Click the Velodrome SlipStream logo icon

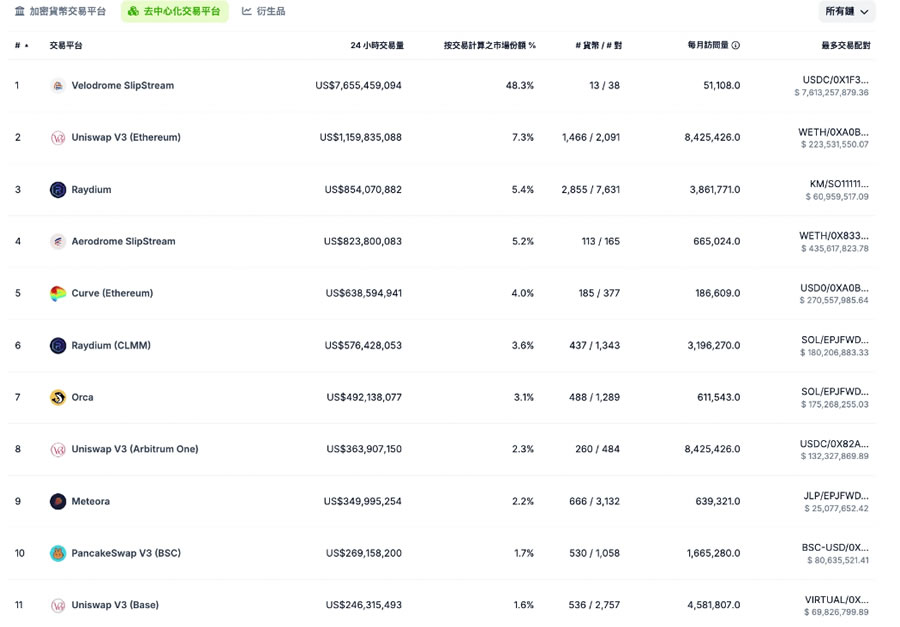[58, 86]
